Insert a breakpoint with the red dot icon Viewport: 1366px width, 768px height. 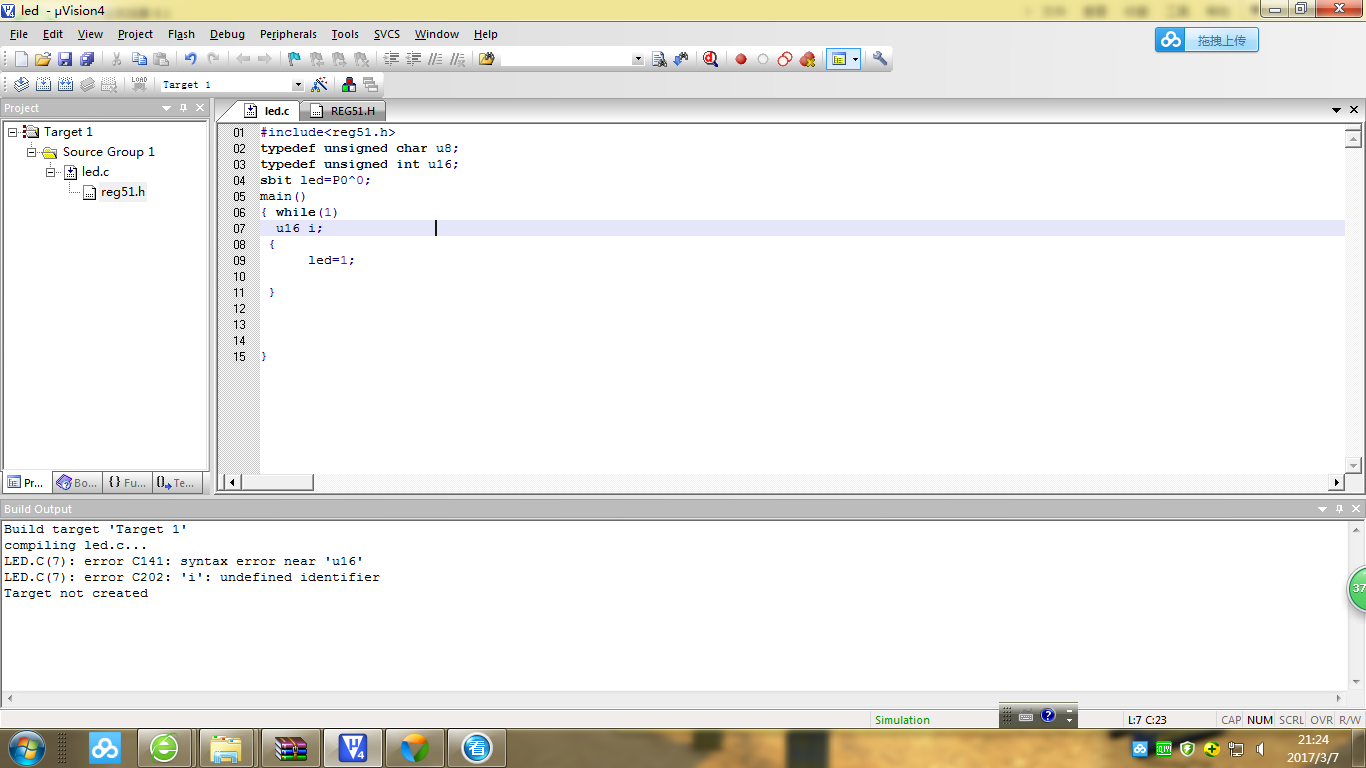coord(741,59)
